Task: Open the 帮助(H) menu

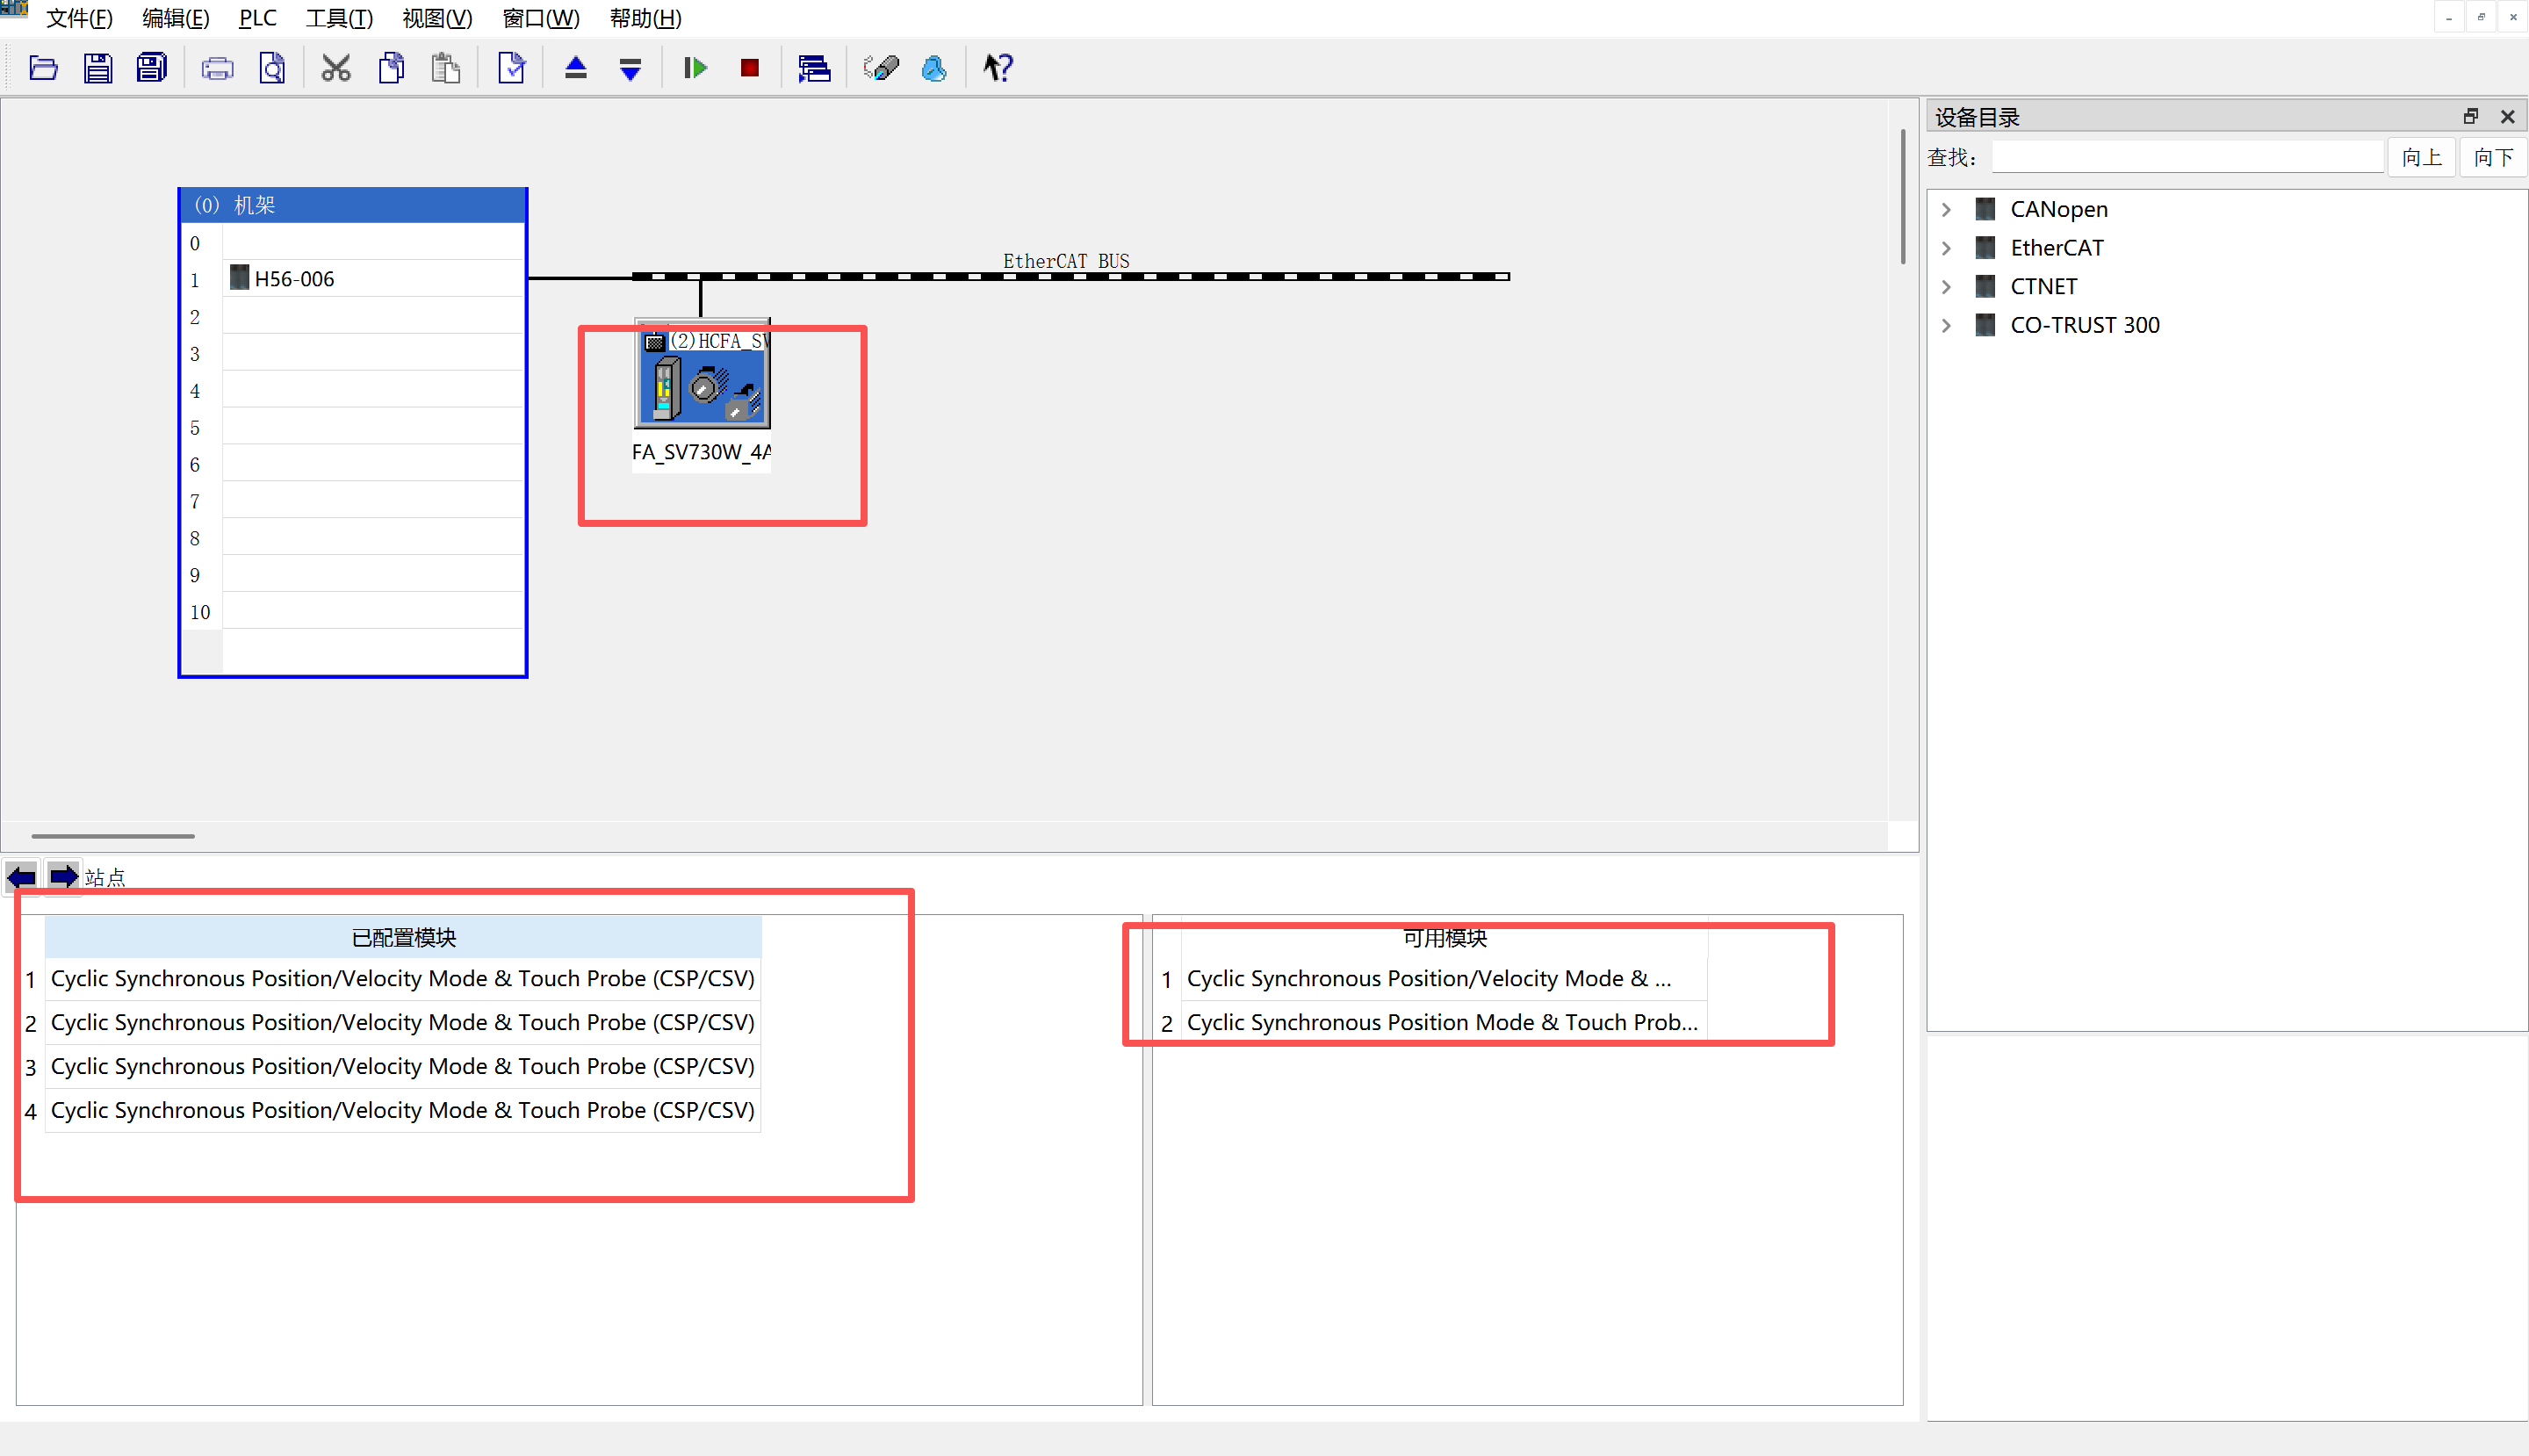Action: (645, 18)
